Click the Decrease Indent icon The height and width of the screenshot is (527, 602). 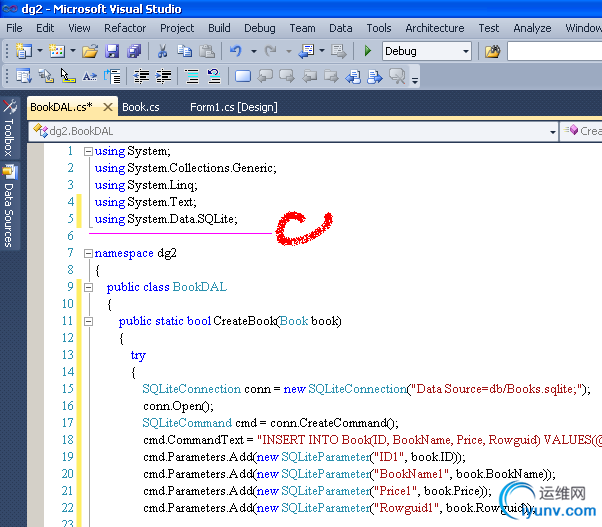click(142, 76)
